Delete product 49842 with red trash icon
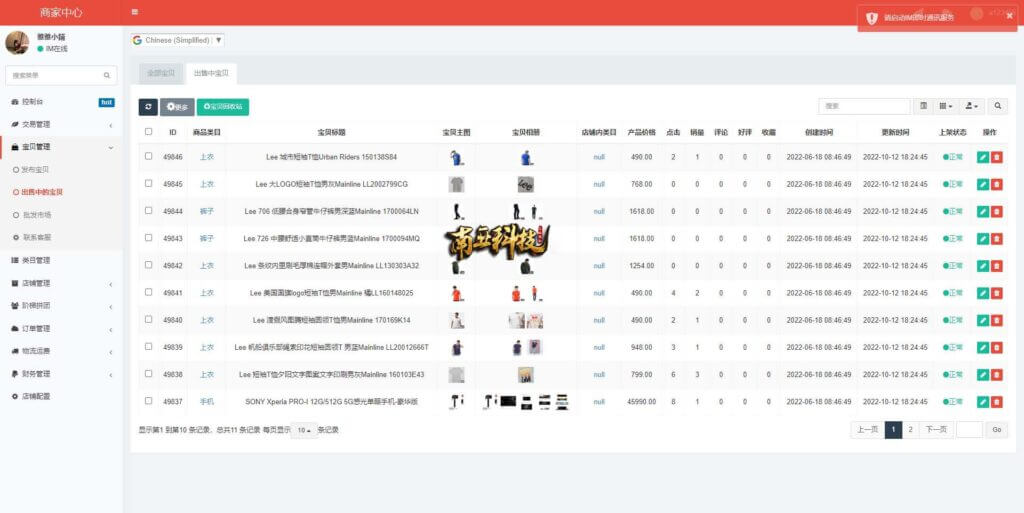The width and height of the screenshot is (1024, 513). pyautogui.click(x=997, y=266)
